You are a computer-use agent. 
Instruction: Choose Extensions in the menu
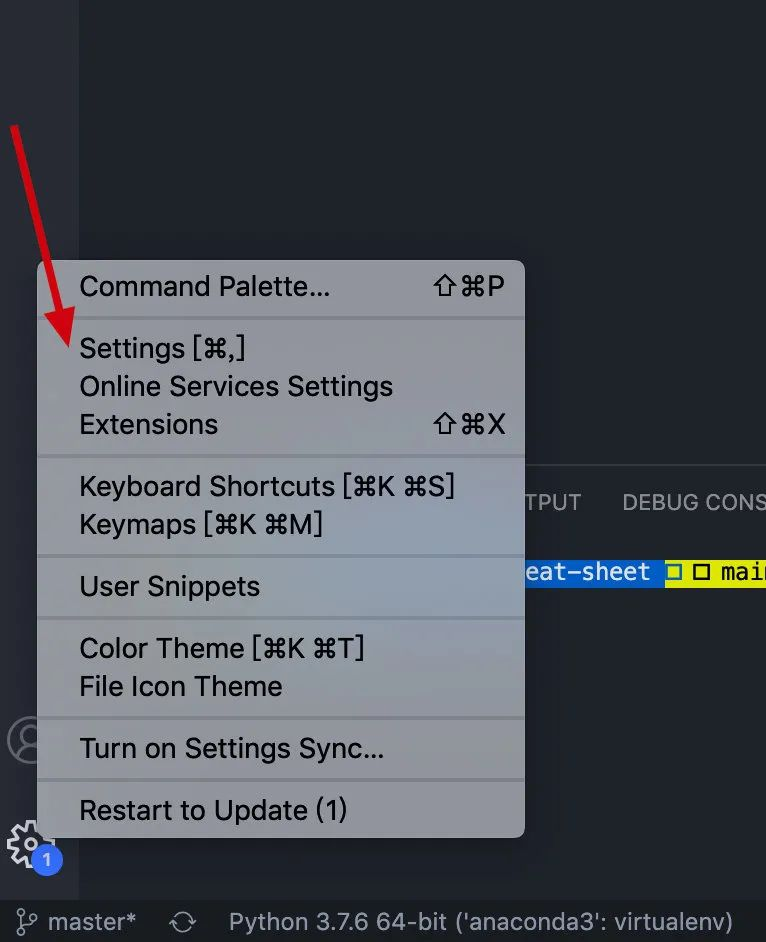281,424
